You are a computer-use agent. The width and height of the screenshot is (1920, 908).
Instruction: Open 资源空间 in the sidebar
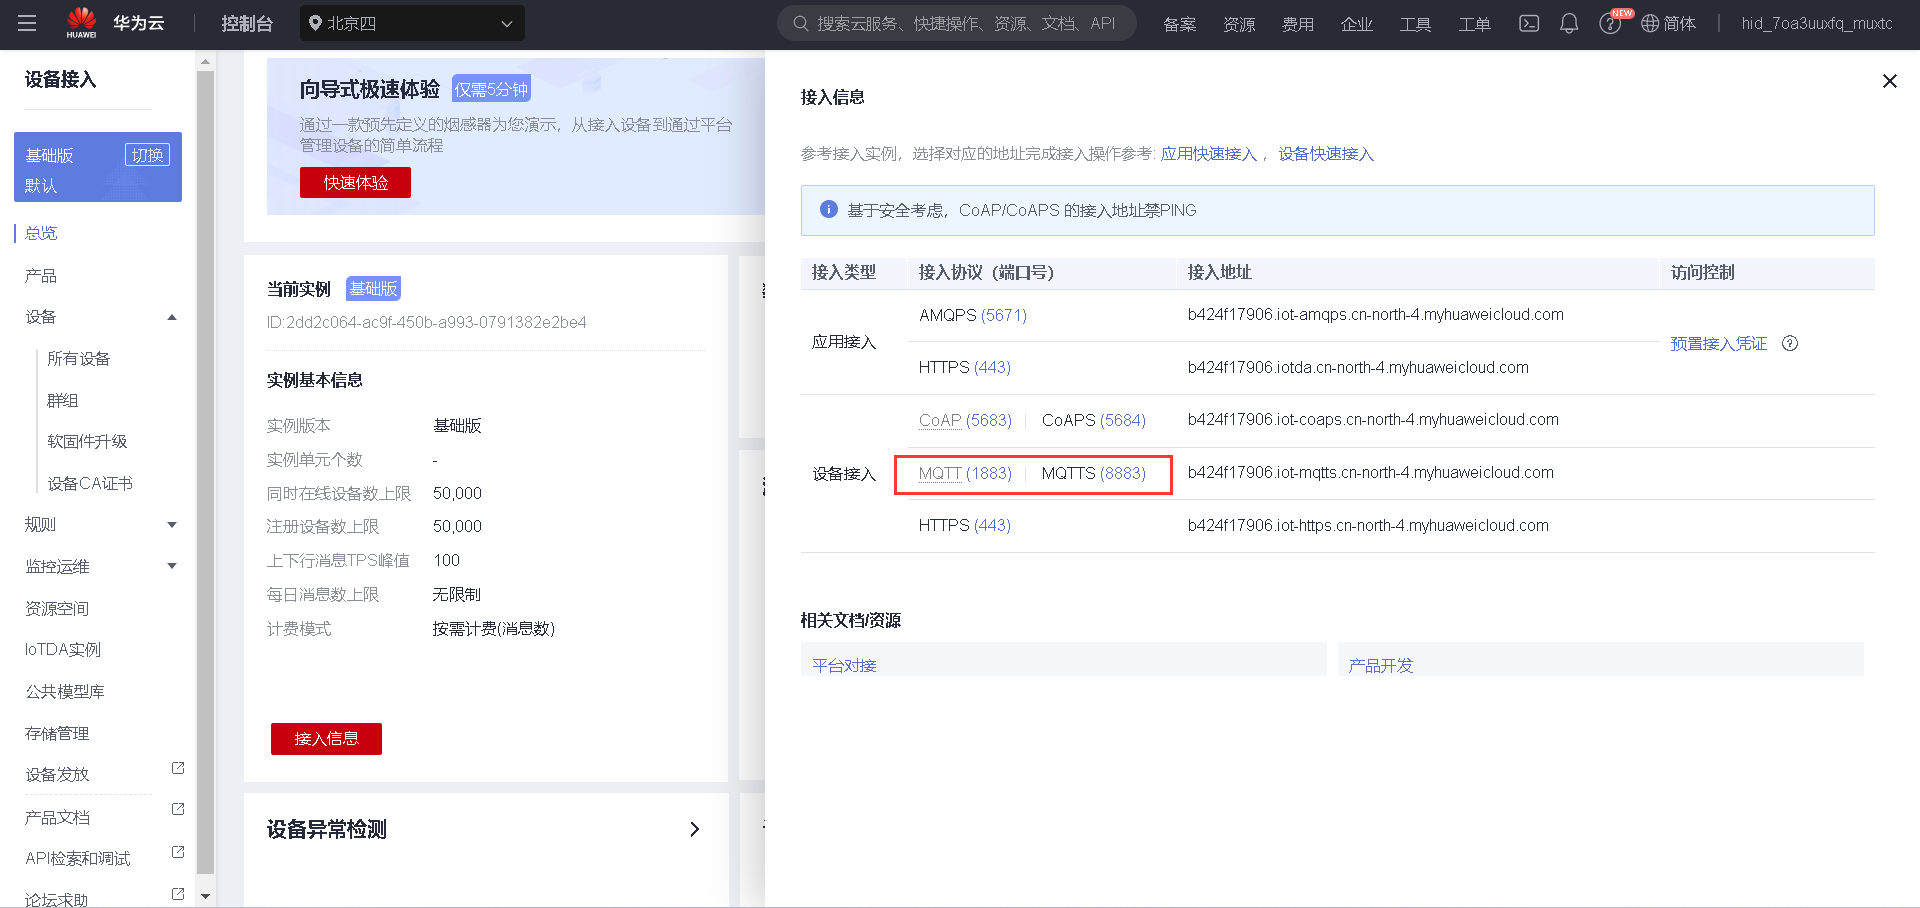click(x=57, y=609)
